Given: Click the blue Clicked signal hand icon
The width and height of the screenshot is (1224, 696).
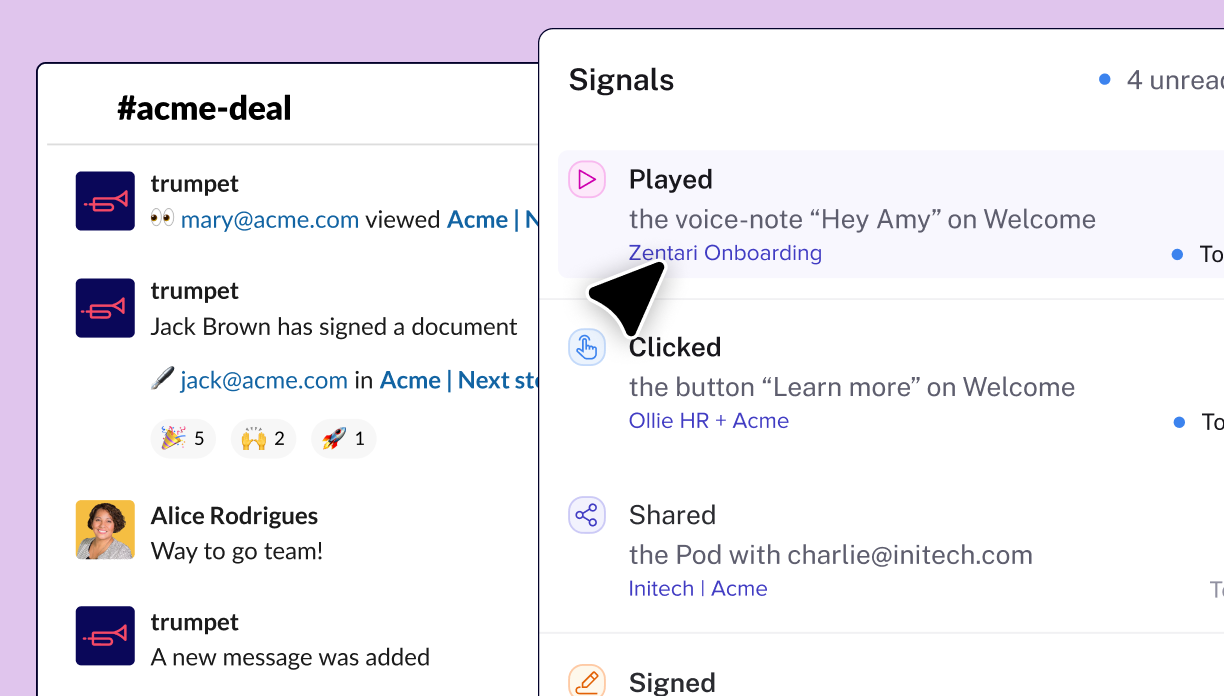Looking at the screenshot, I should (587, 348).
